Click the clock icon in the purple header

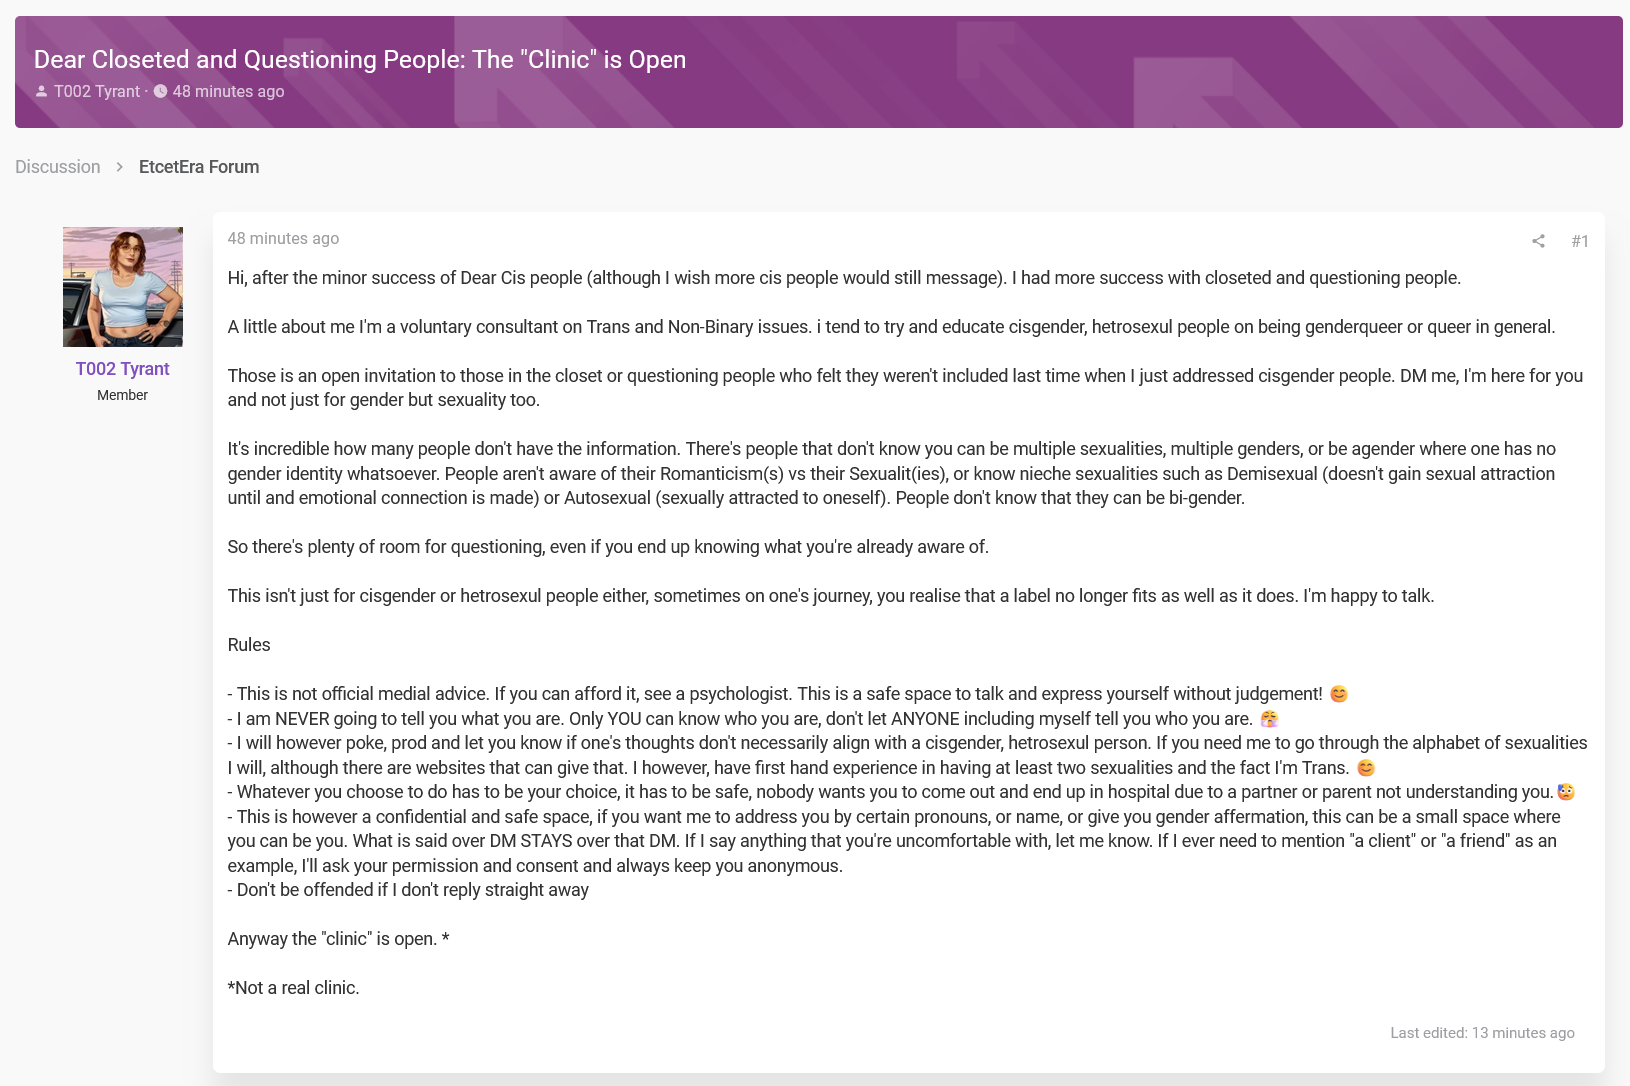[160, 92]
